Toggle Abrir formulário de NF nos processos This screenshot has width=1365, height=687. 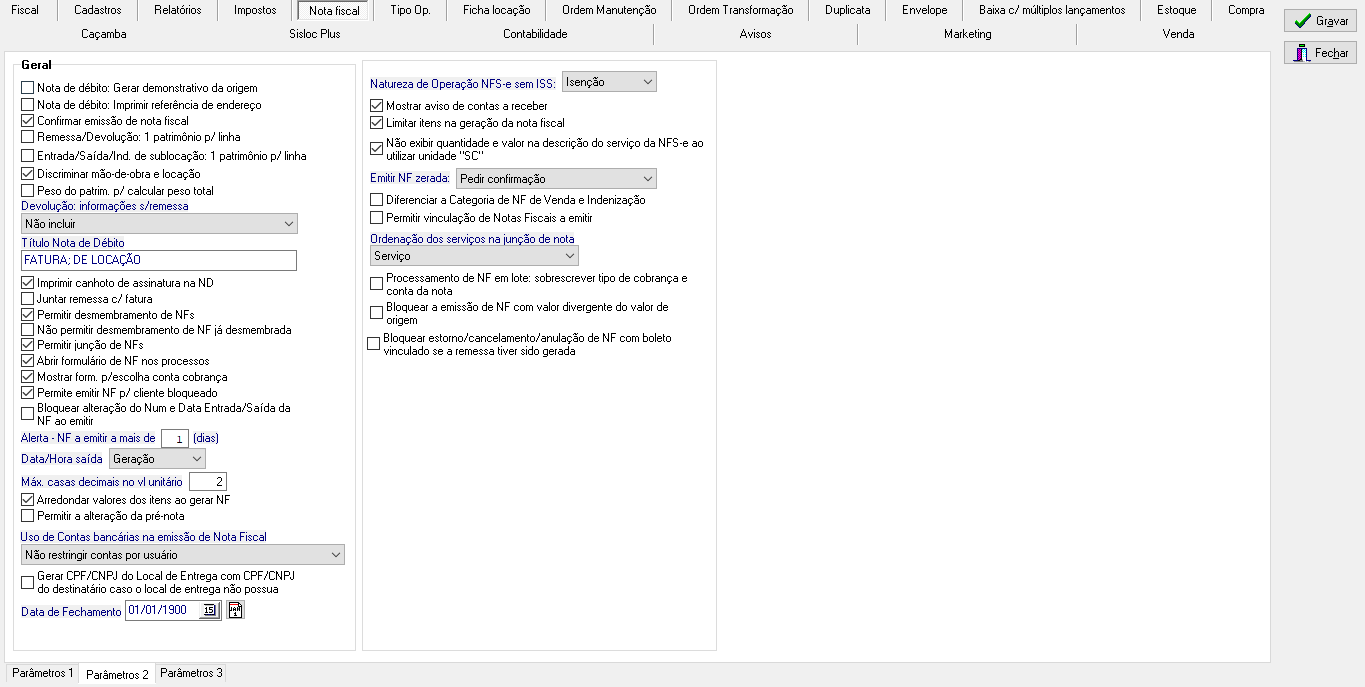tap(28, 361)
